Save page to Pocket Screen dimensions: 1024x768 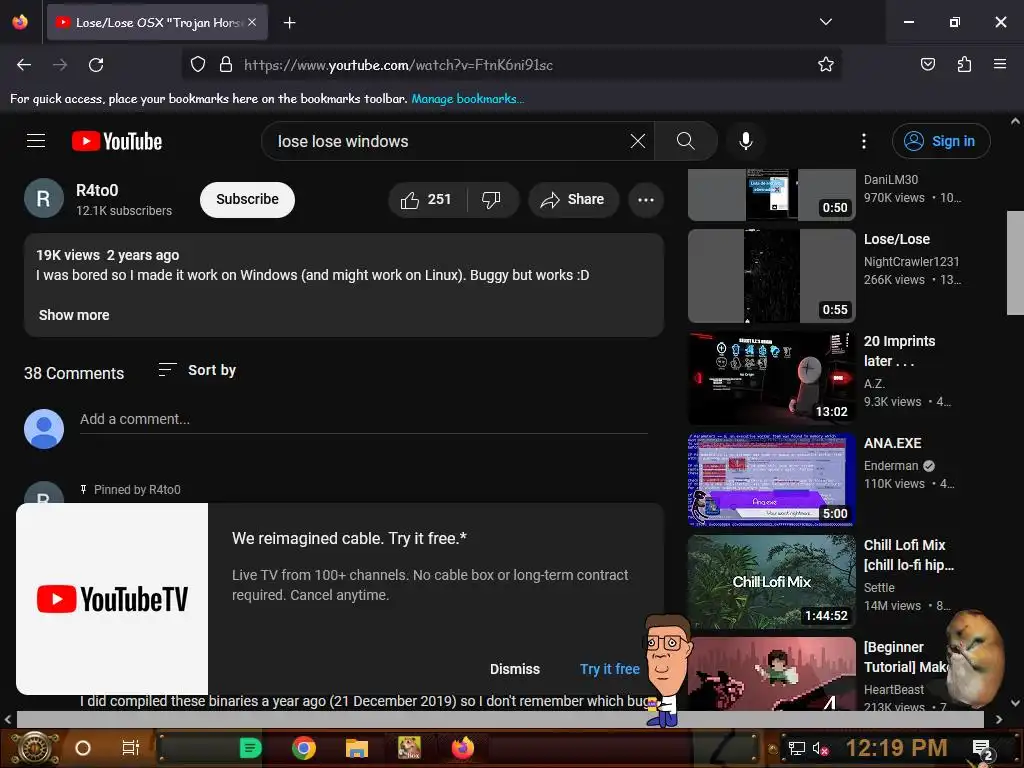pyautogui.click(x=927, y=65)
